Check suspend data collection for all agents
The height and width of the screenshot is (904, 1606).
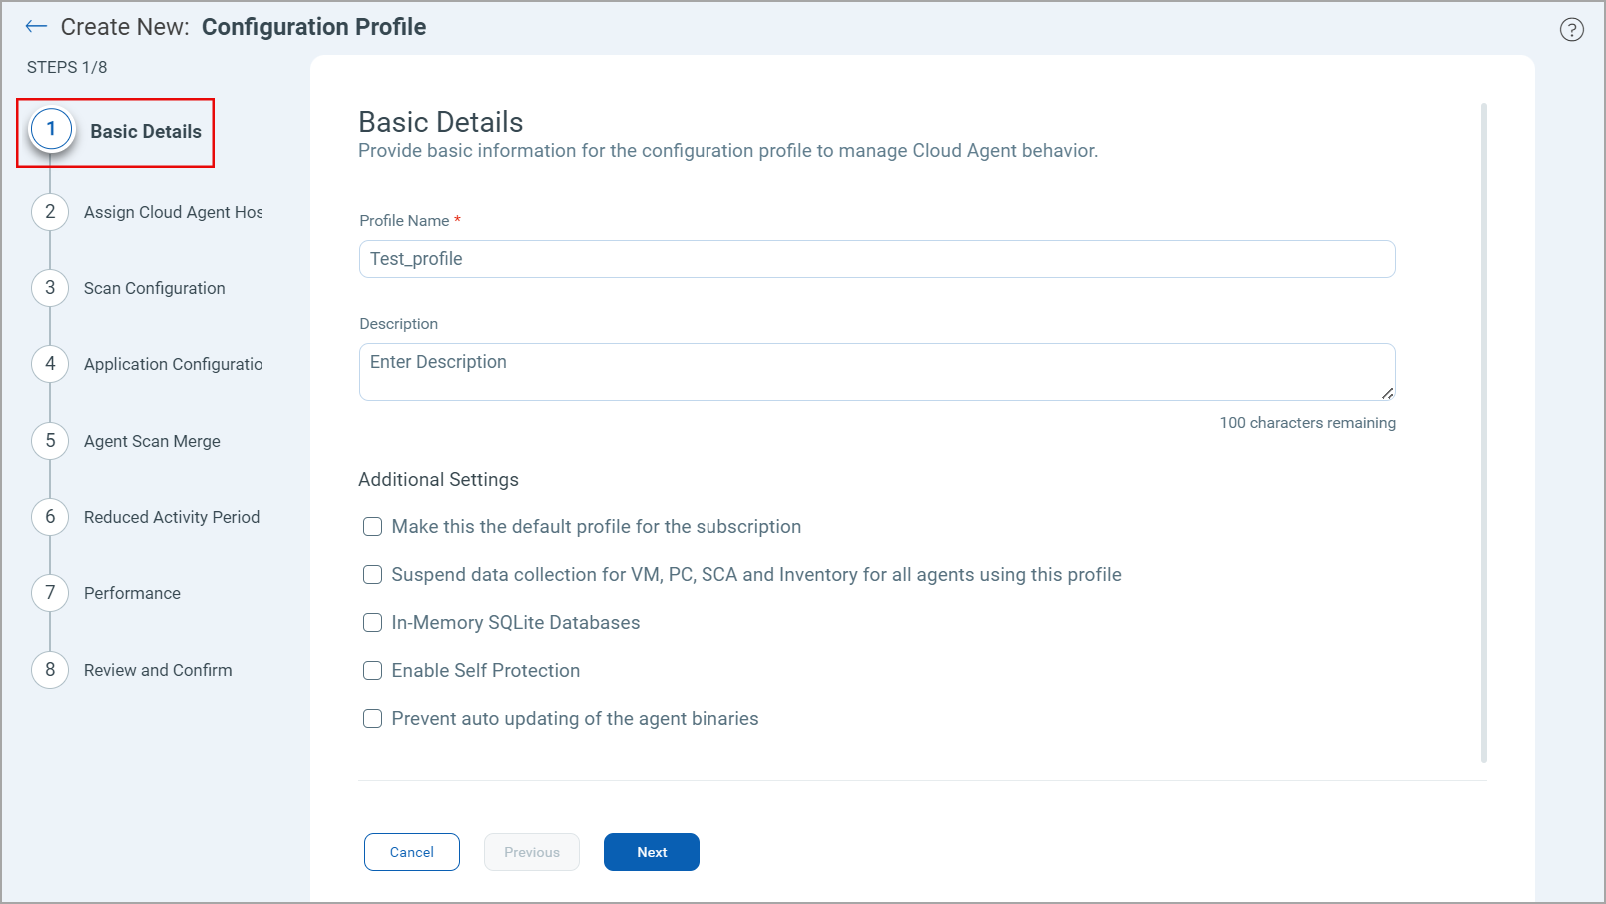(x=372, y=574)
